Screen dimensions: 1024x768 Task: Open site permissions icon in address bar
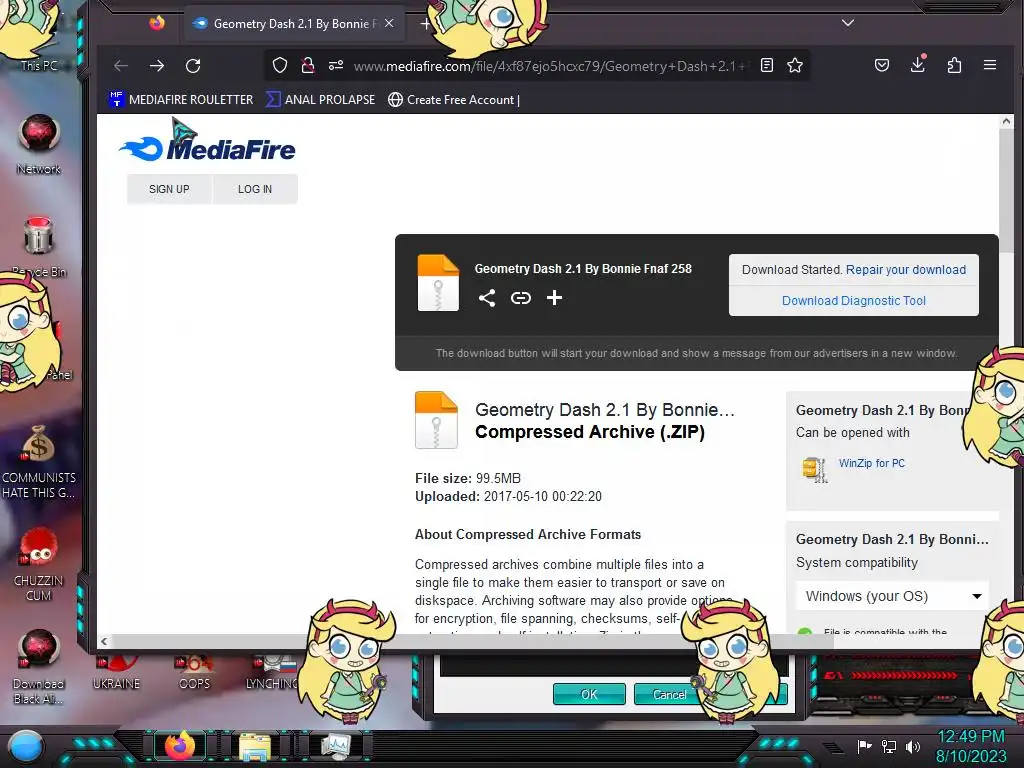point(336,65)
